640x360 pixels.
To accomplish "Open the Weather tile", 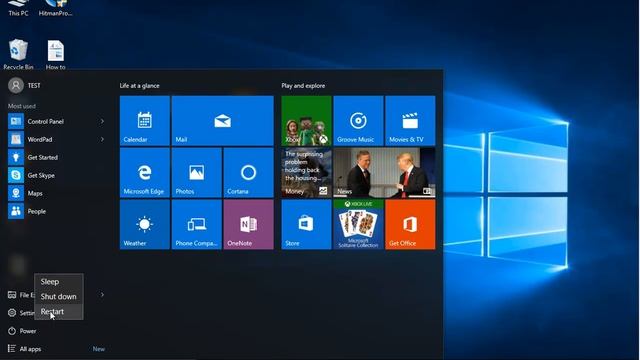I will [x=144, y=224].
